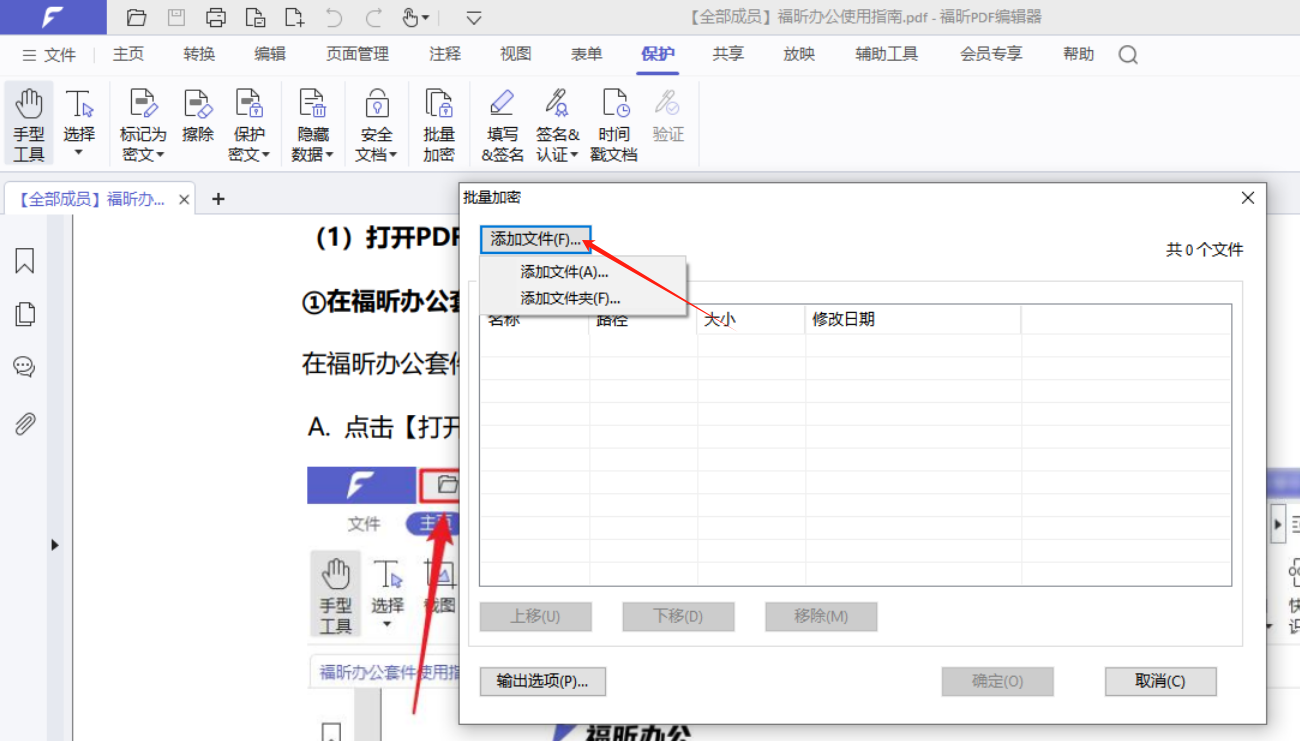The height and width of the screenshot is (741, 1300).
Task: Open the Attachments paperclip panel
Action: coord(25,423)
